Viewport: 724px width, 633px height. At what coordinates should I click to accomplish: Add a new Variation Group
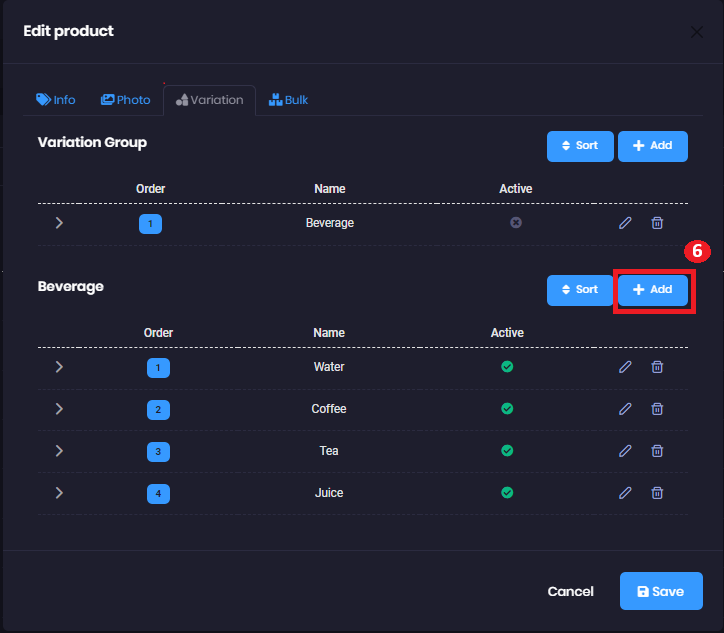652,146
